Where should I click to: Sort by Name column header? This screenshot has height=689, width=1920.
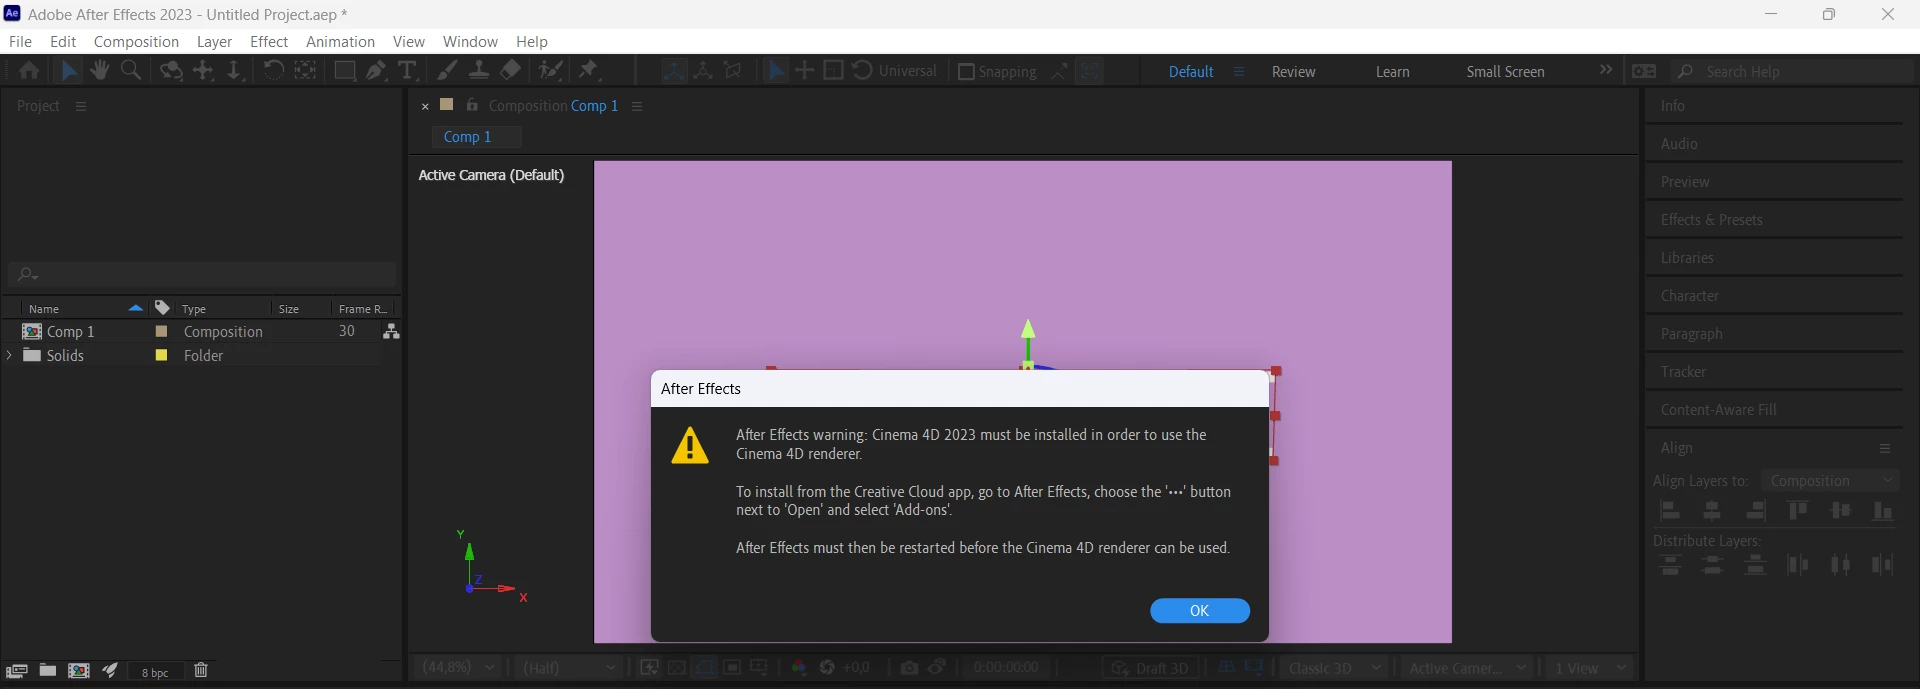tap(44, 309)
